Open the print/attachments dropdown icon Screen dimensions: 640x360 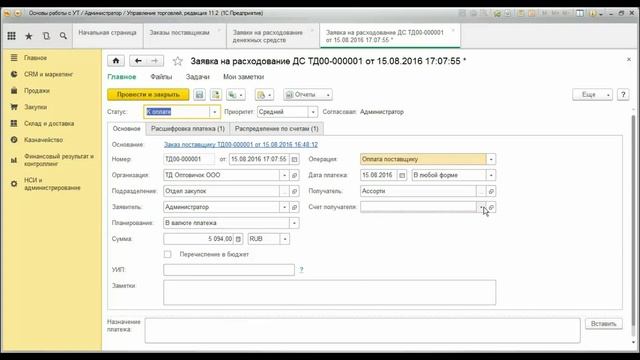pos(264,95)
